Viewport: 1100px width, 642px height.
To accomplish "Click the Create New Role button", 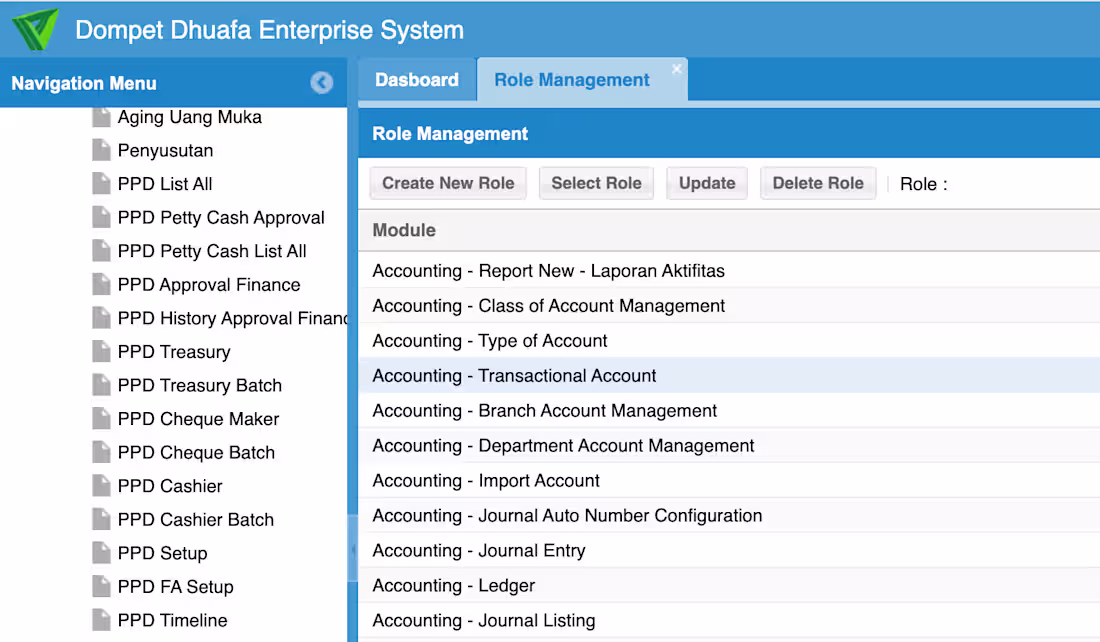I will point(448,183).
